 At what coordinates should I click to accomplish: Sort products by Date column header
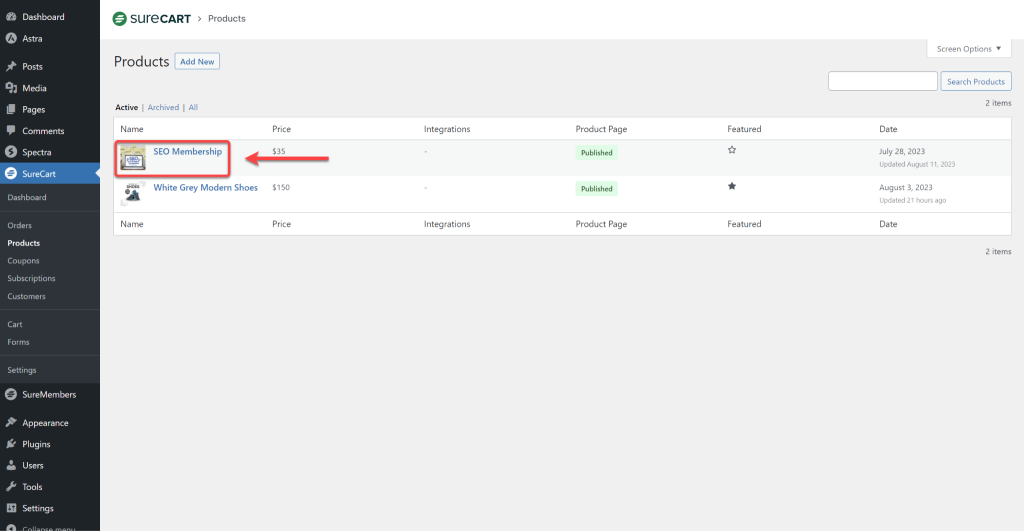coord(887,129)
